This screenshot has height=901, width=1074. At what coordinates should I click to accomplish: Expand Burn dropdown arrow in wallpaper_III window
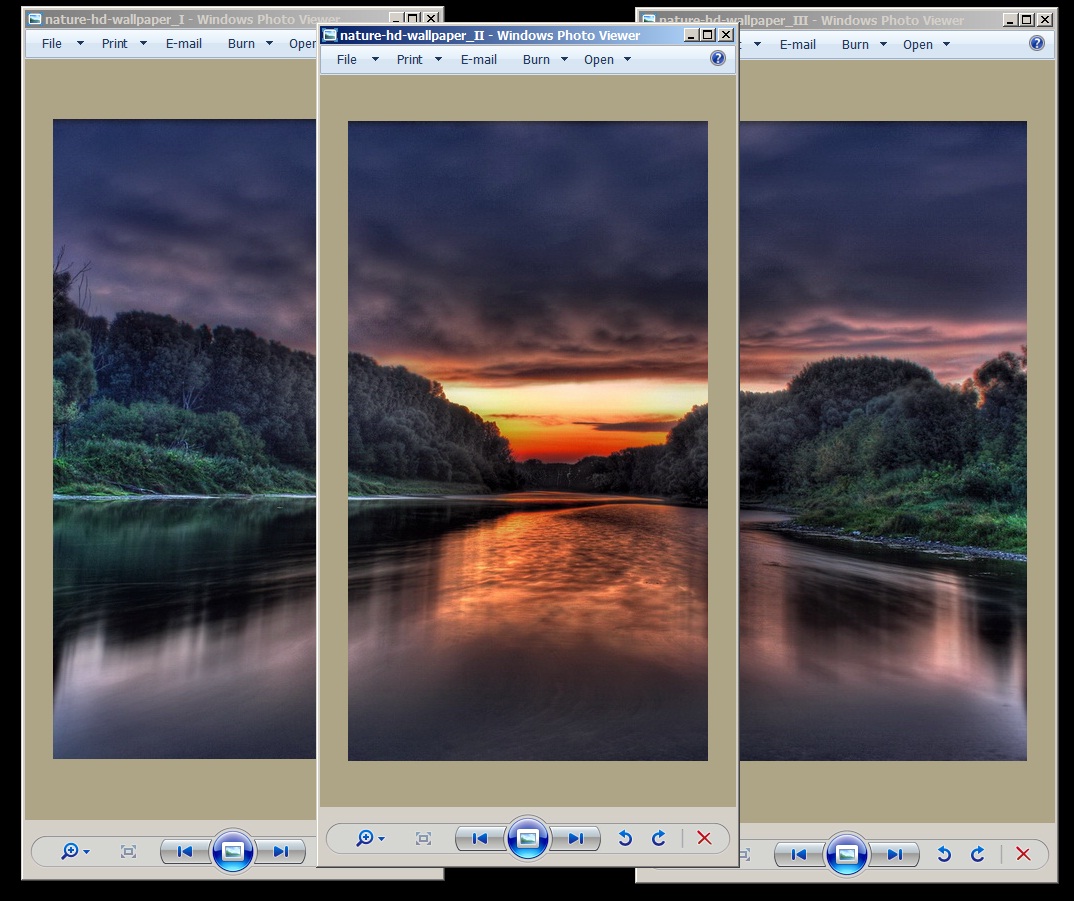pos(884,45)
